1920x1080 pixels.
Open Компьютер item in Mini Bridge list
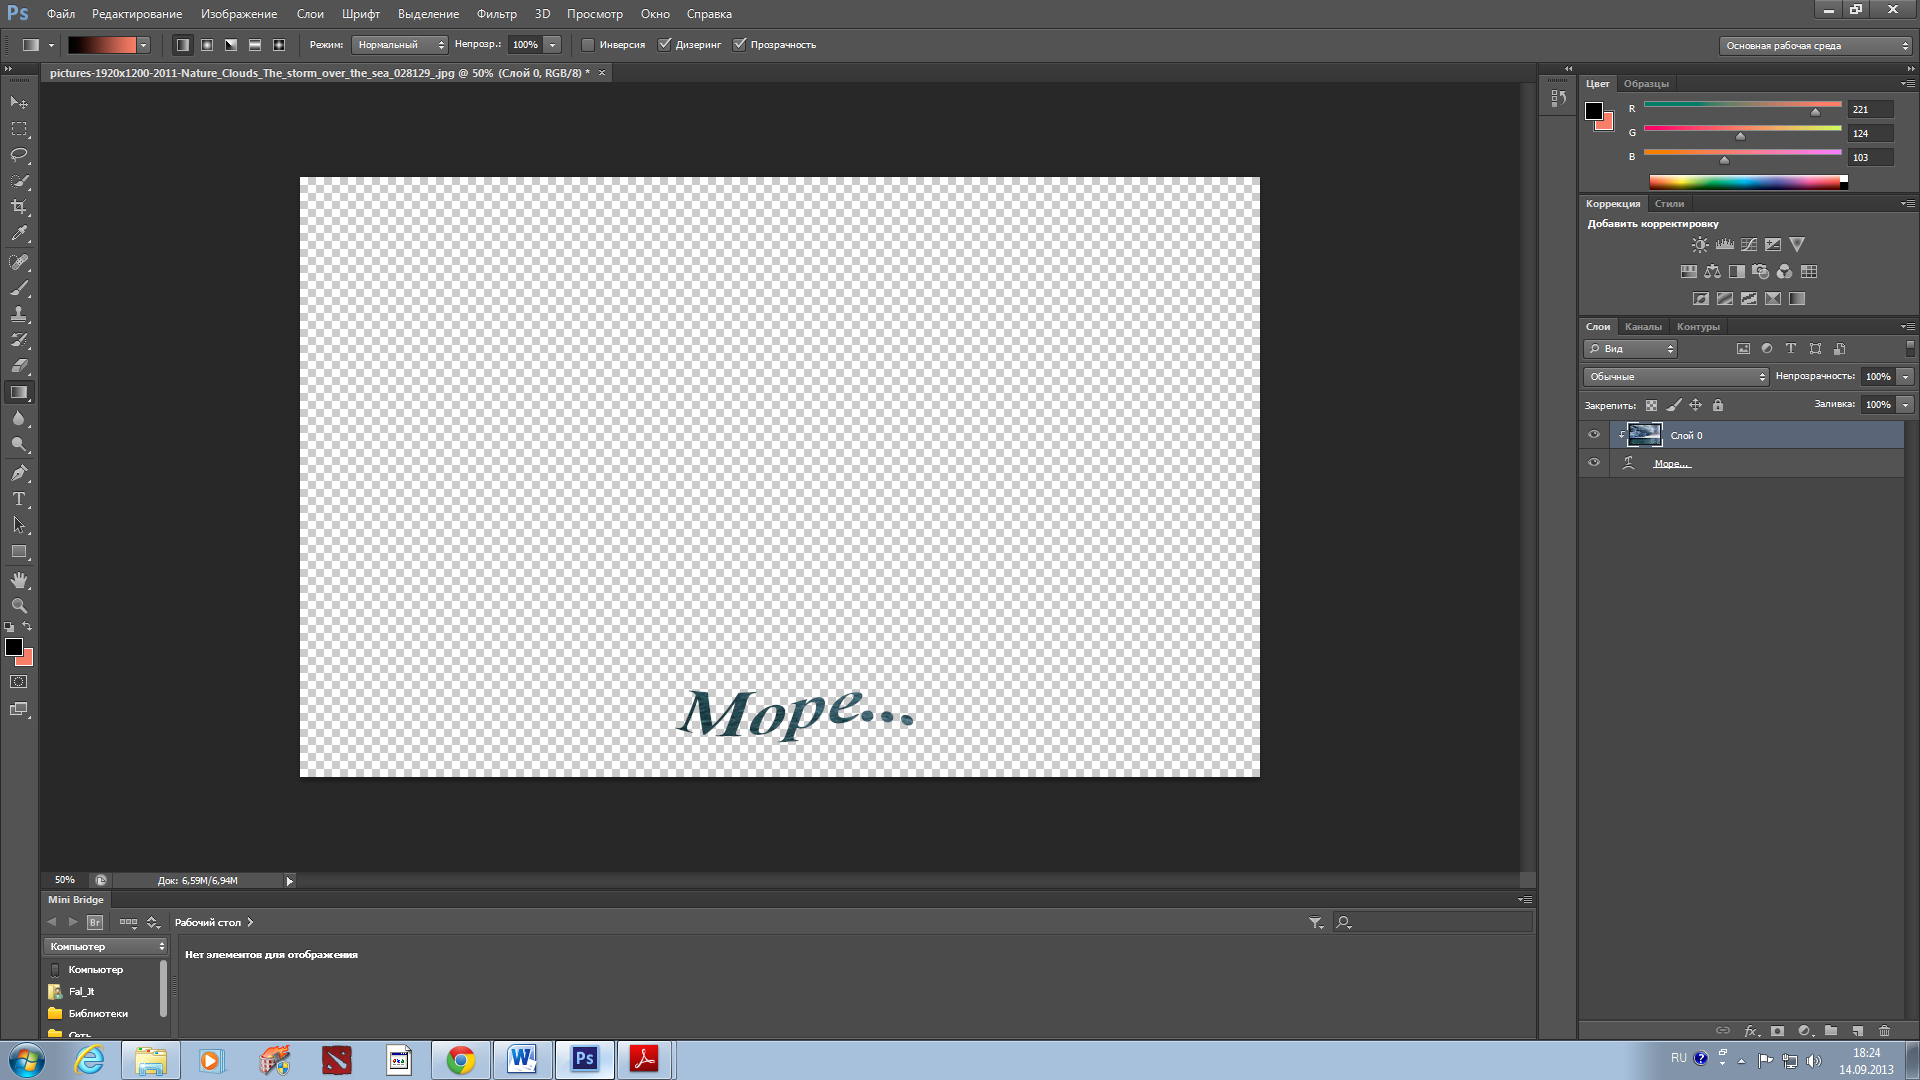tap(96, 970)
